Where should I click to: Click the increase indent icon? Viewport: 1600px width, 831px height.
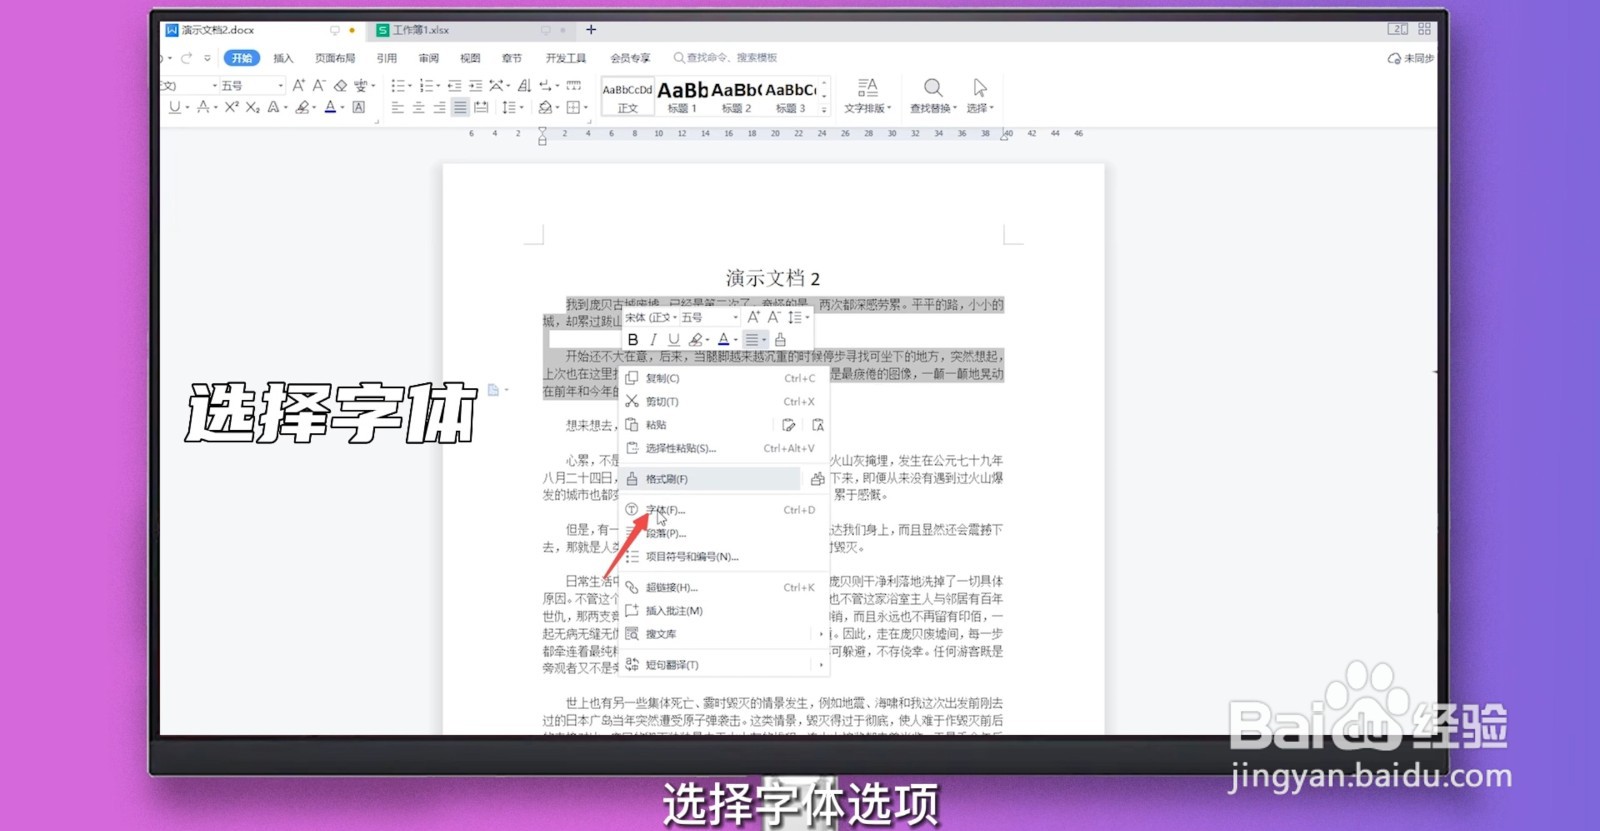pos(475,86)
